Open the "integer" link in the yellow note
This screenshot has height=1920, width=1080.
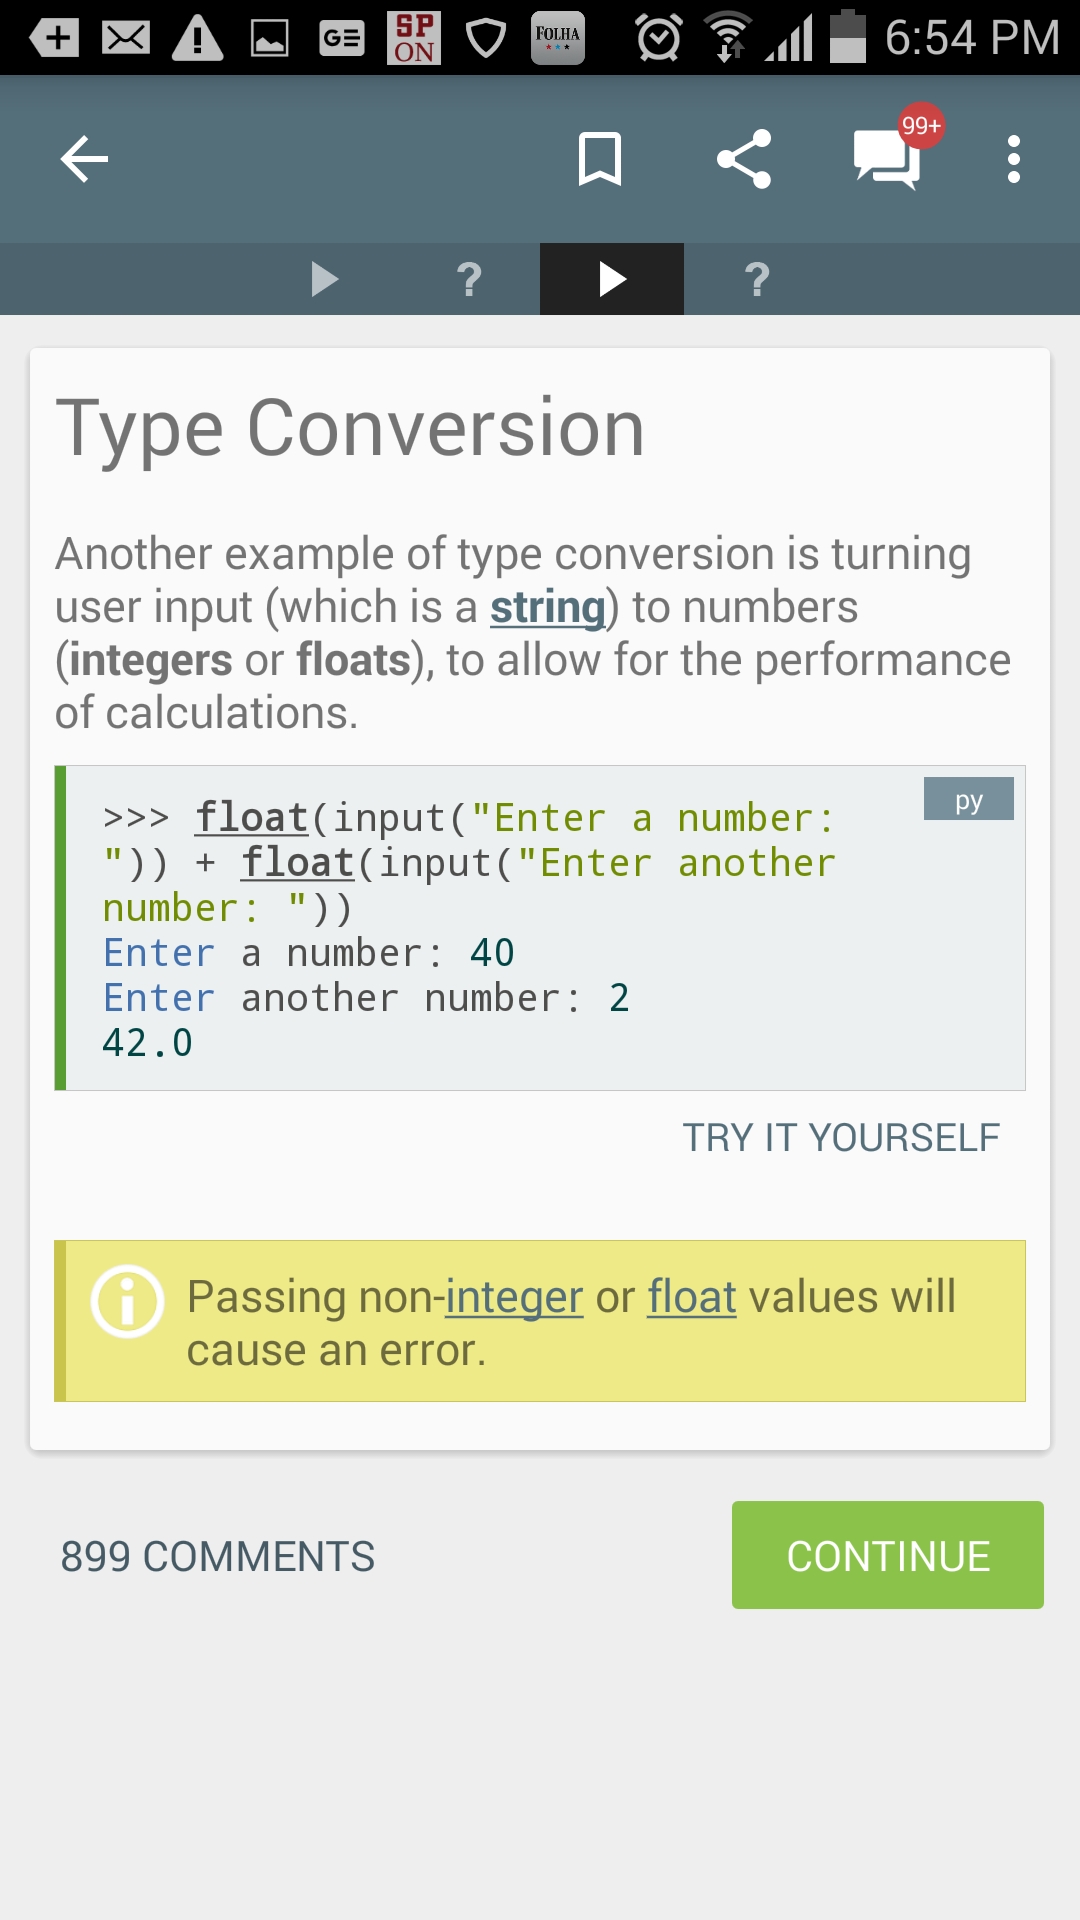tap(514, 1298)
